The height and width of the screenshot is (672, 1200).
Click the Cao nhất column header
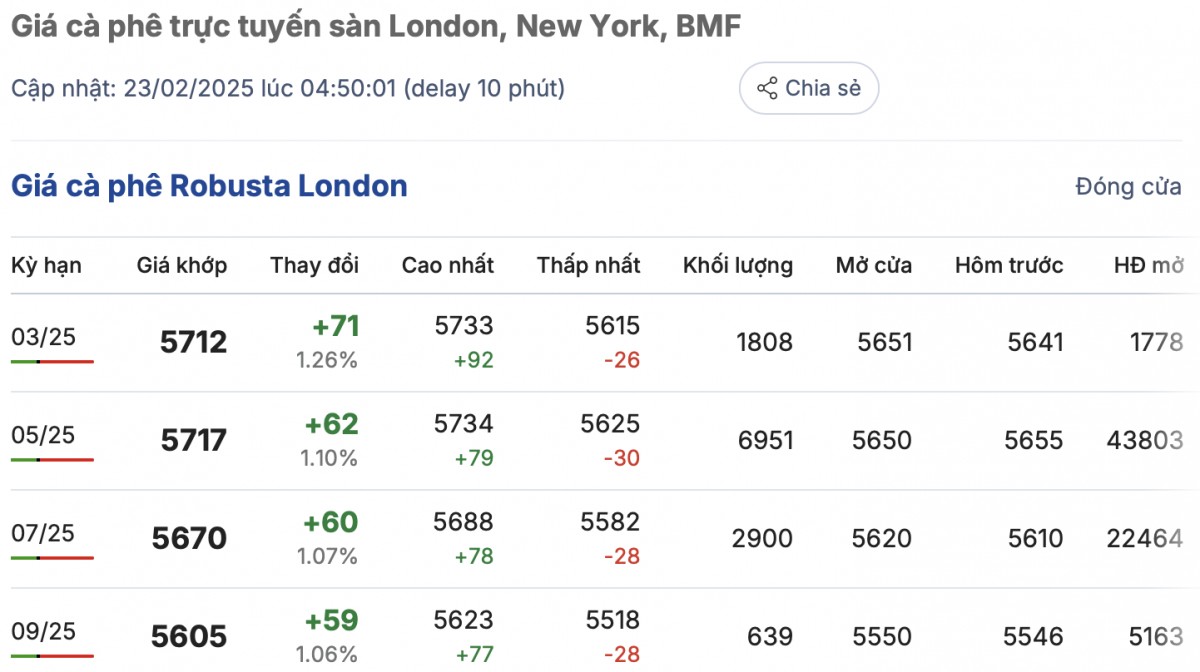tap(448, 266)
